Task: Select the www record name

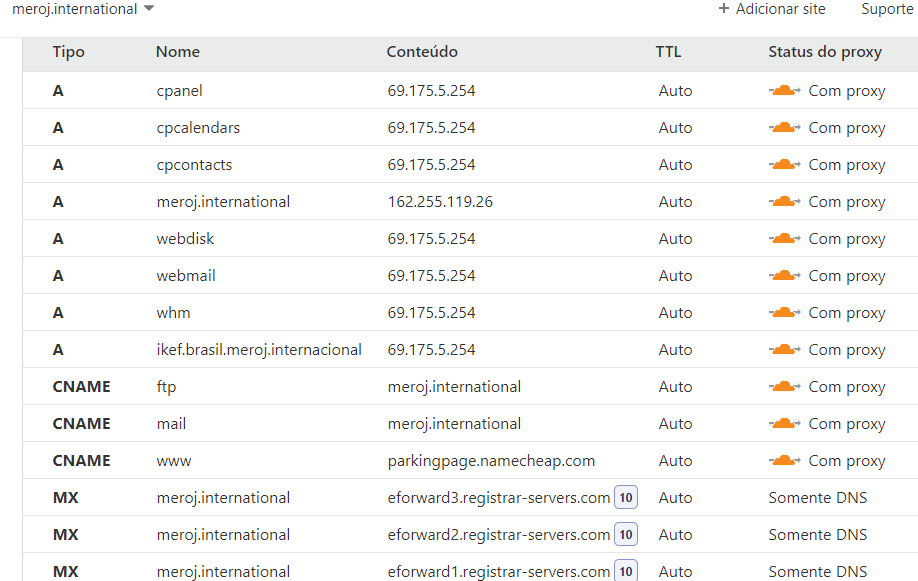Action: pyautogui.click(x=174, y=461)
